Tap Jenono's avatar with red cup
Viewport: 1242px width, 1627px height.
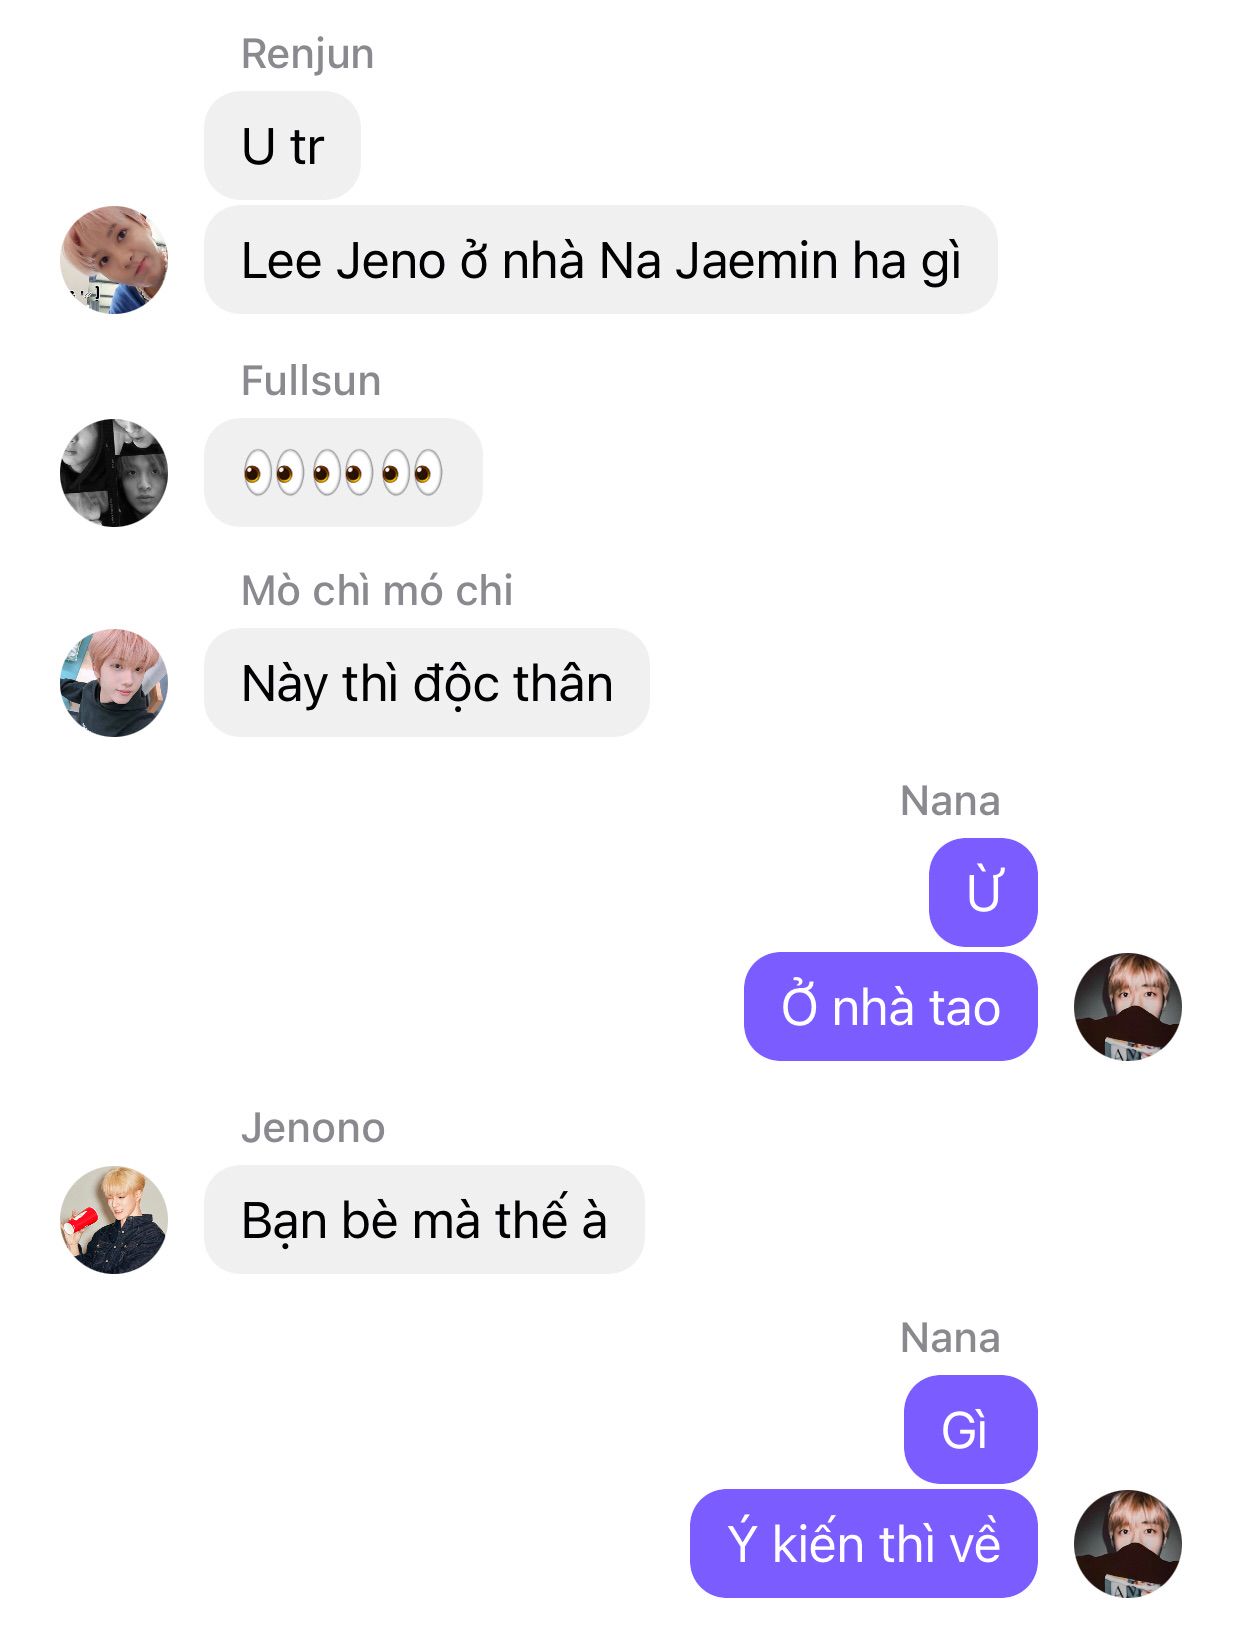pyautogui.click(x=114, y=1220)
